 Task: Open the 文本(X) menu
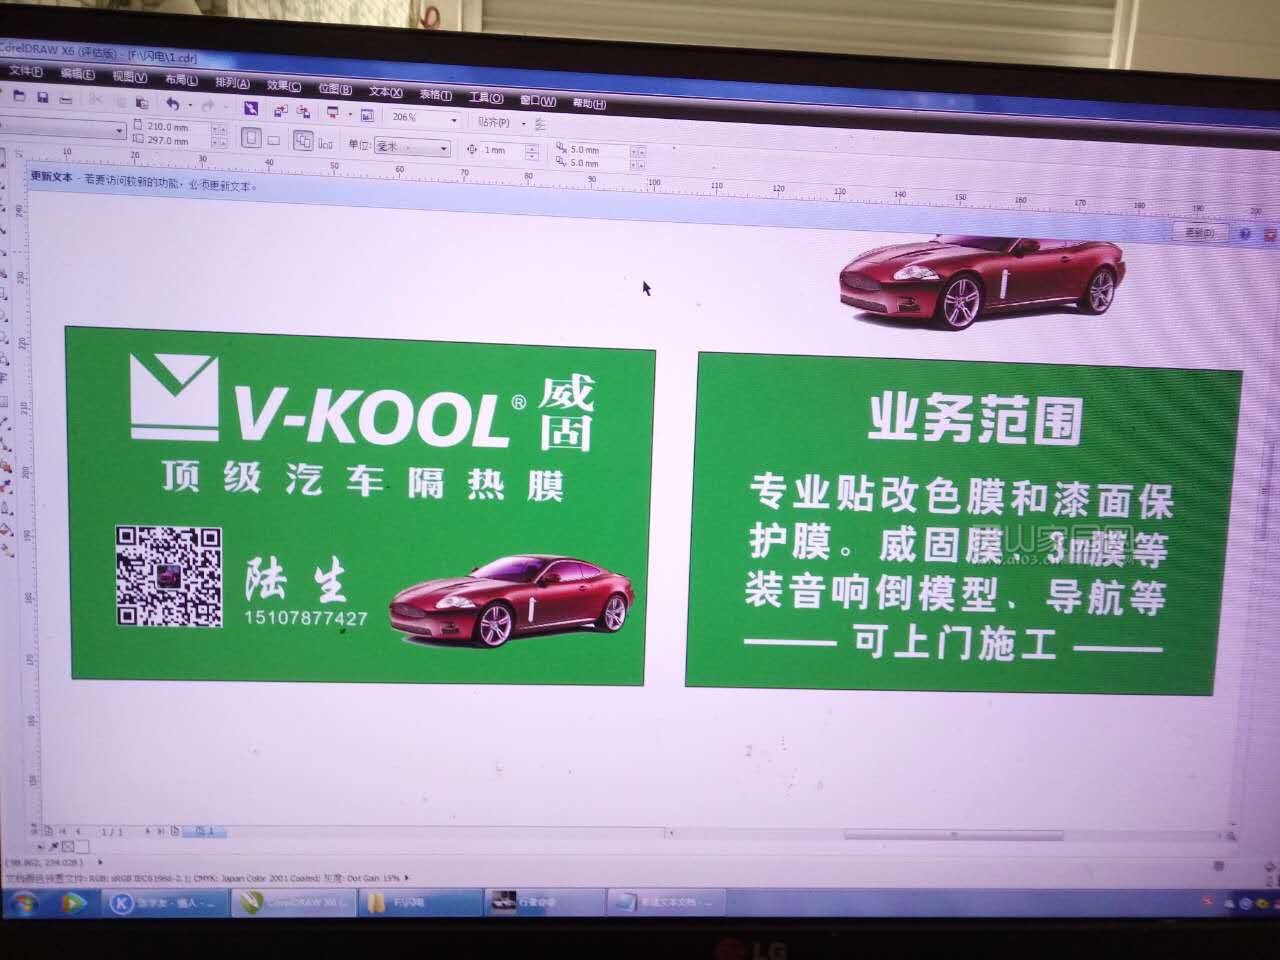point(385,92)
